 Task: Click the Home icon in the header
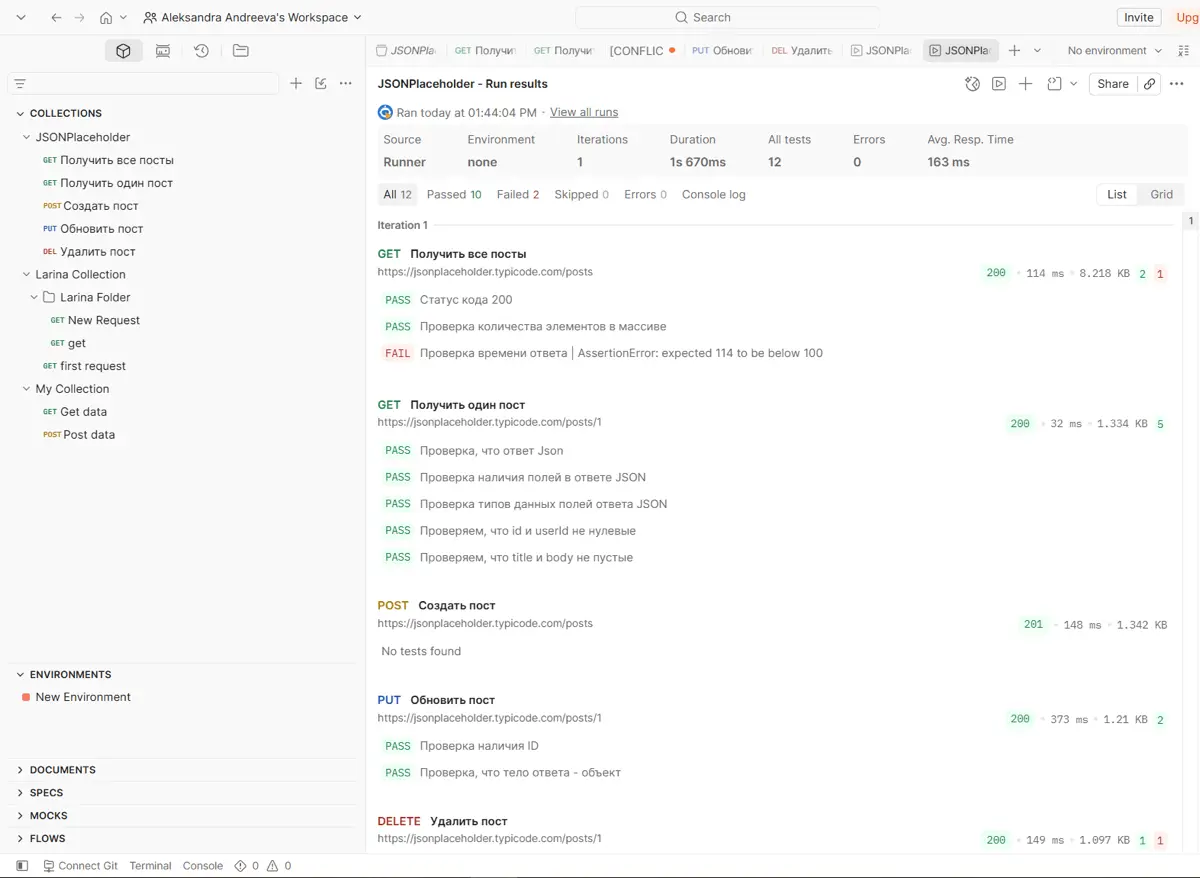[106, 18]
